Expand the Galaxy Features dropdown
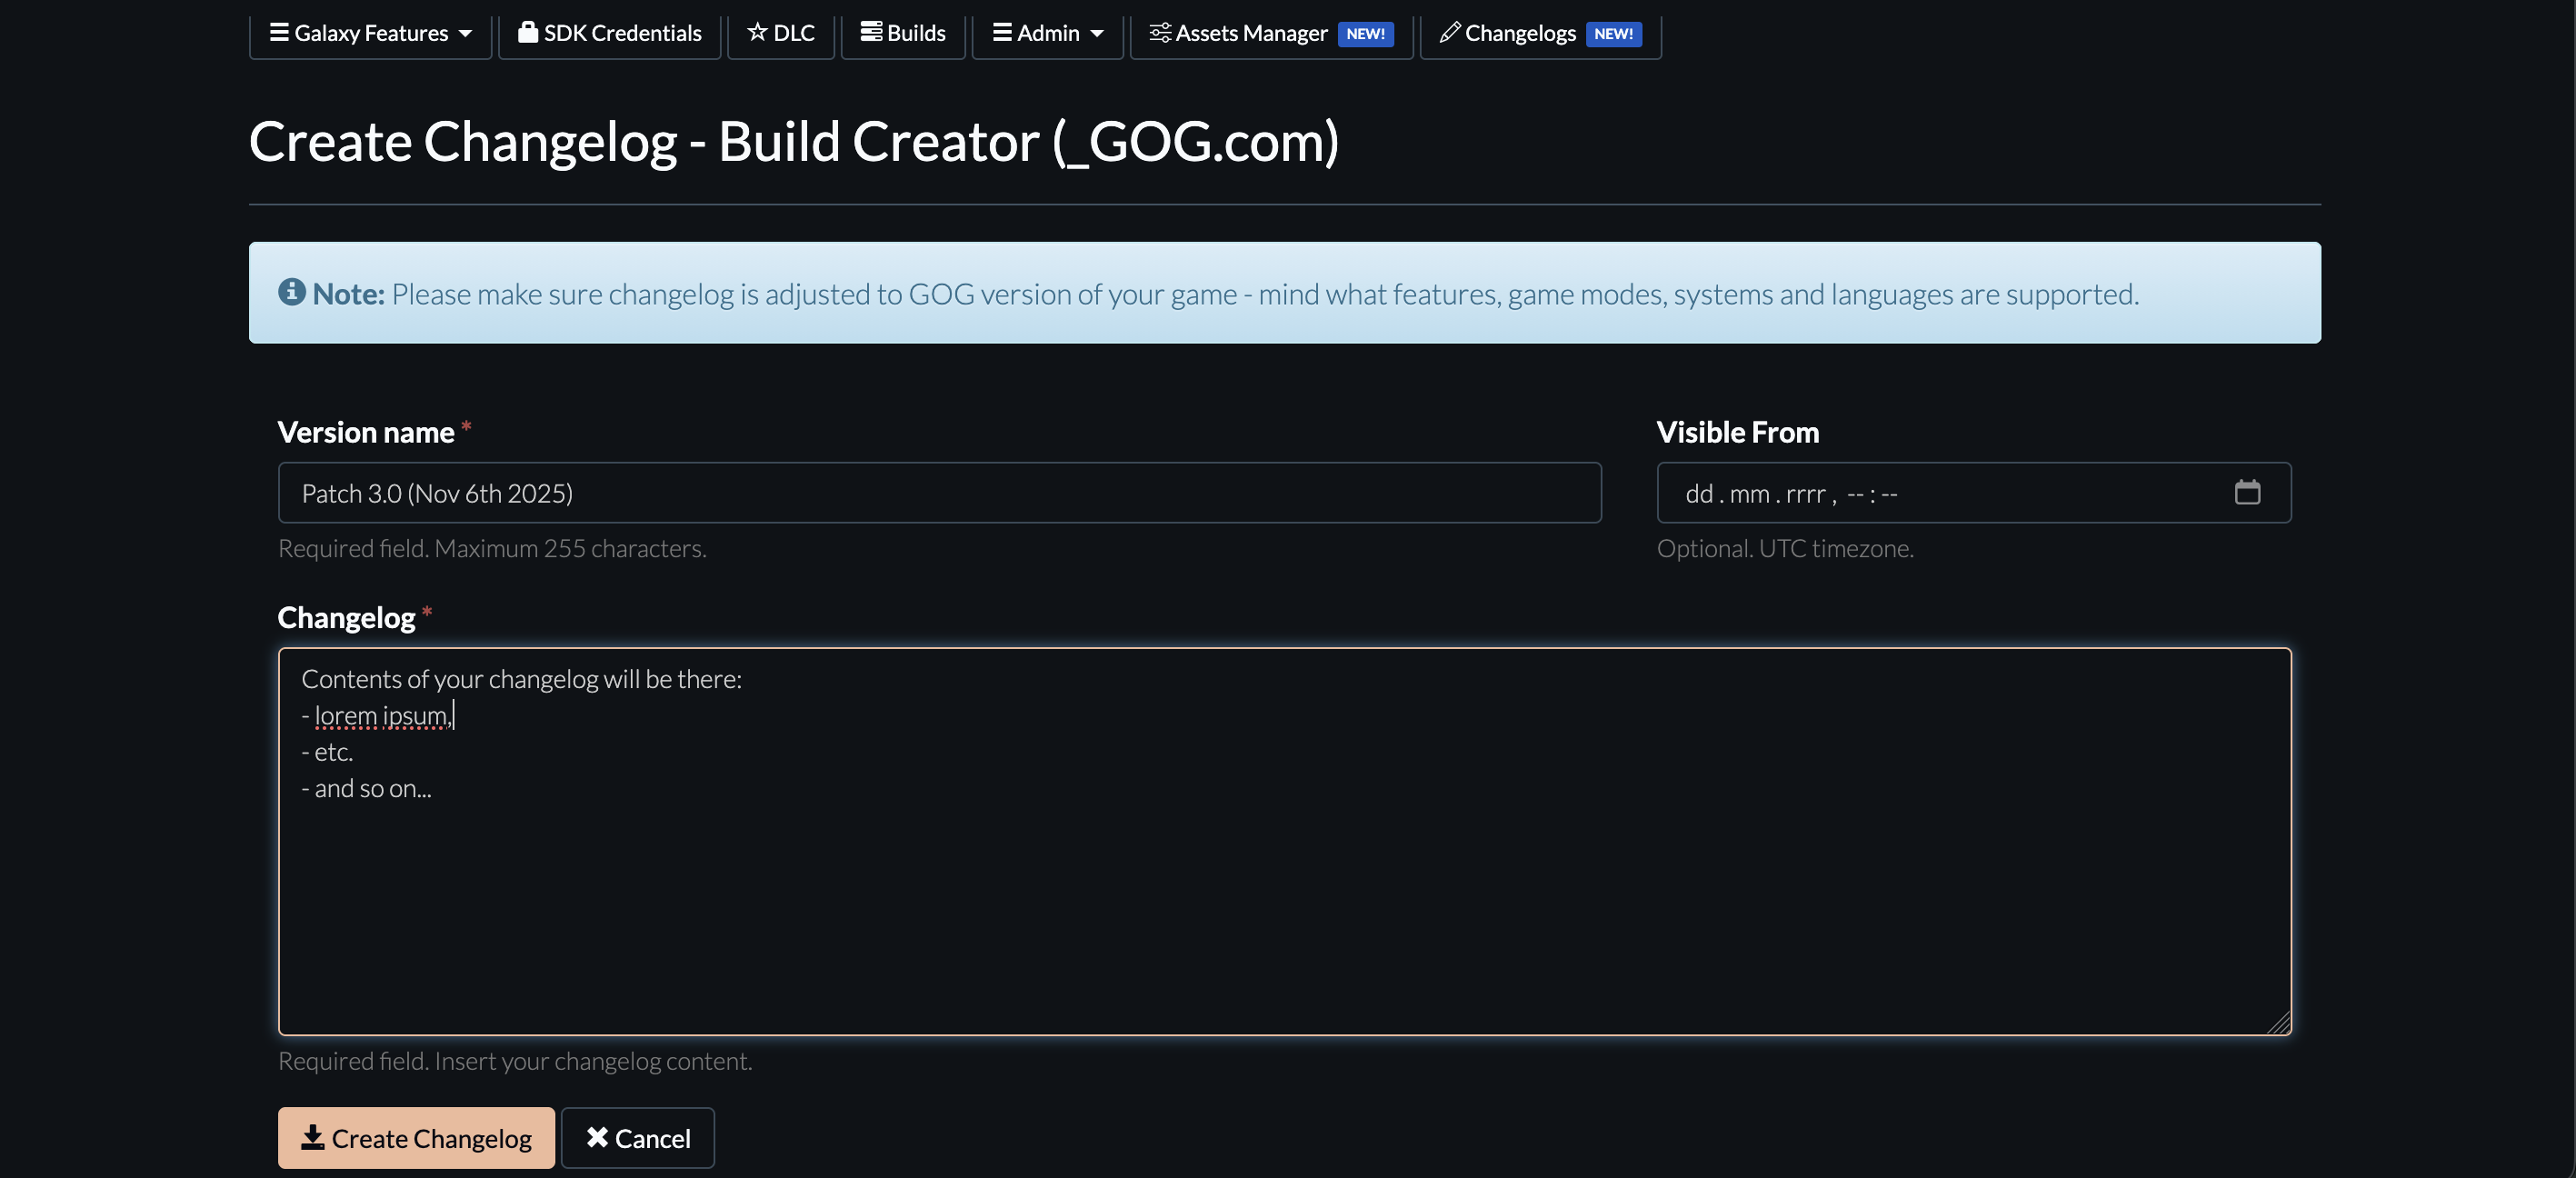The height and width of the screenshot is (1178, 2576). click(x=370, y=32)
